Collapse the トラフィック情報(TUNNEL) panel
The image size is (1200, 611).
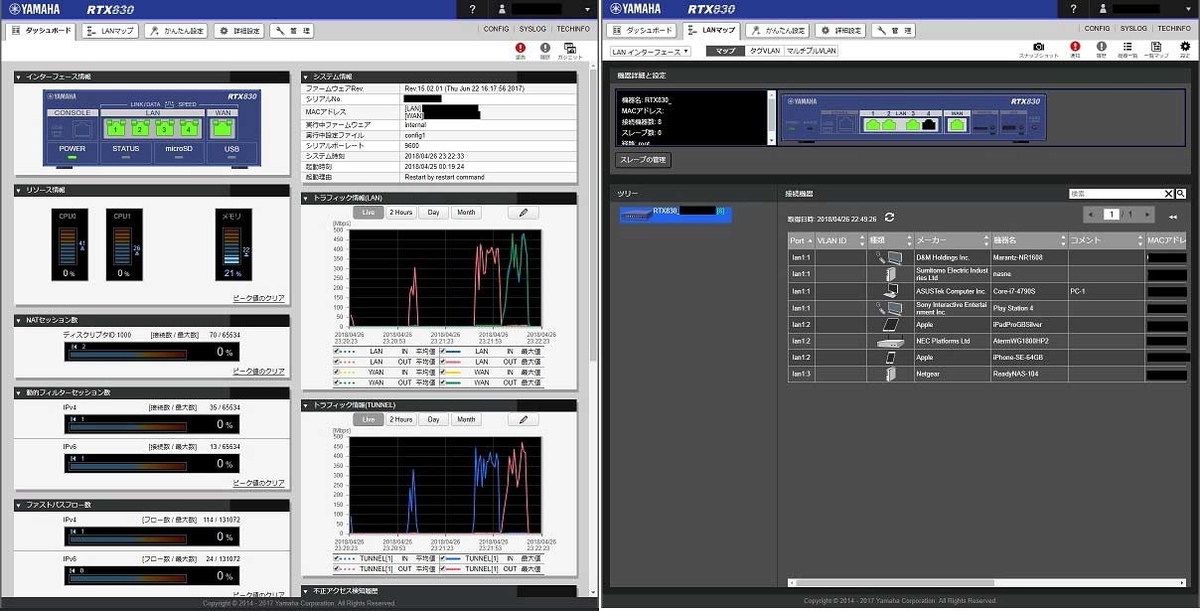click(x=307, y=405)
